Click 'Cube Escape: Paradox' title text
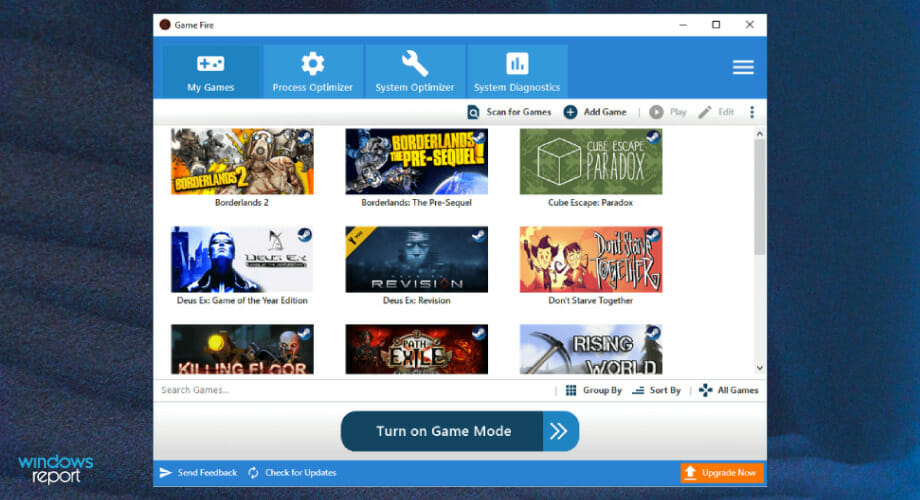Screen dimensions: 920x500 pyautogui.click(x=590, y=202)
